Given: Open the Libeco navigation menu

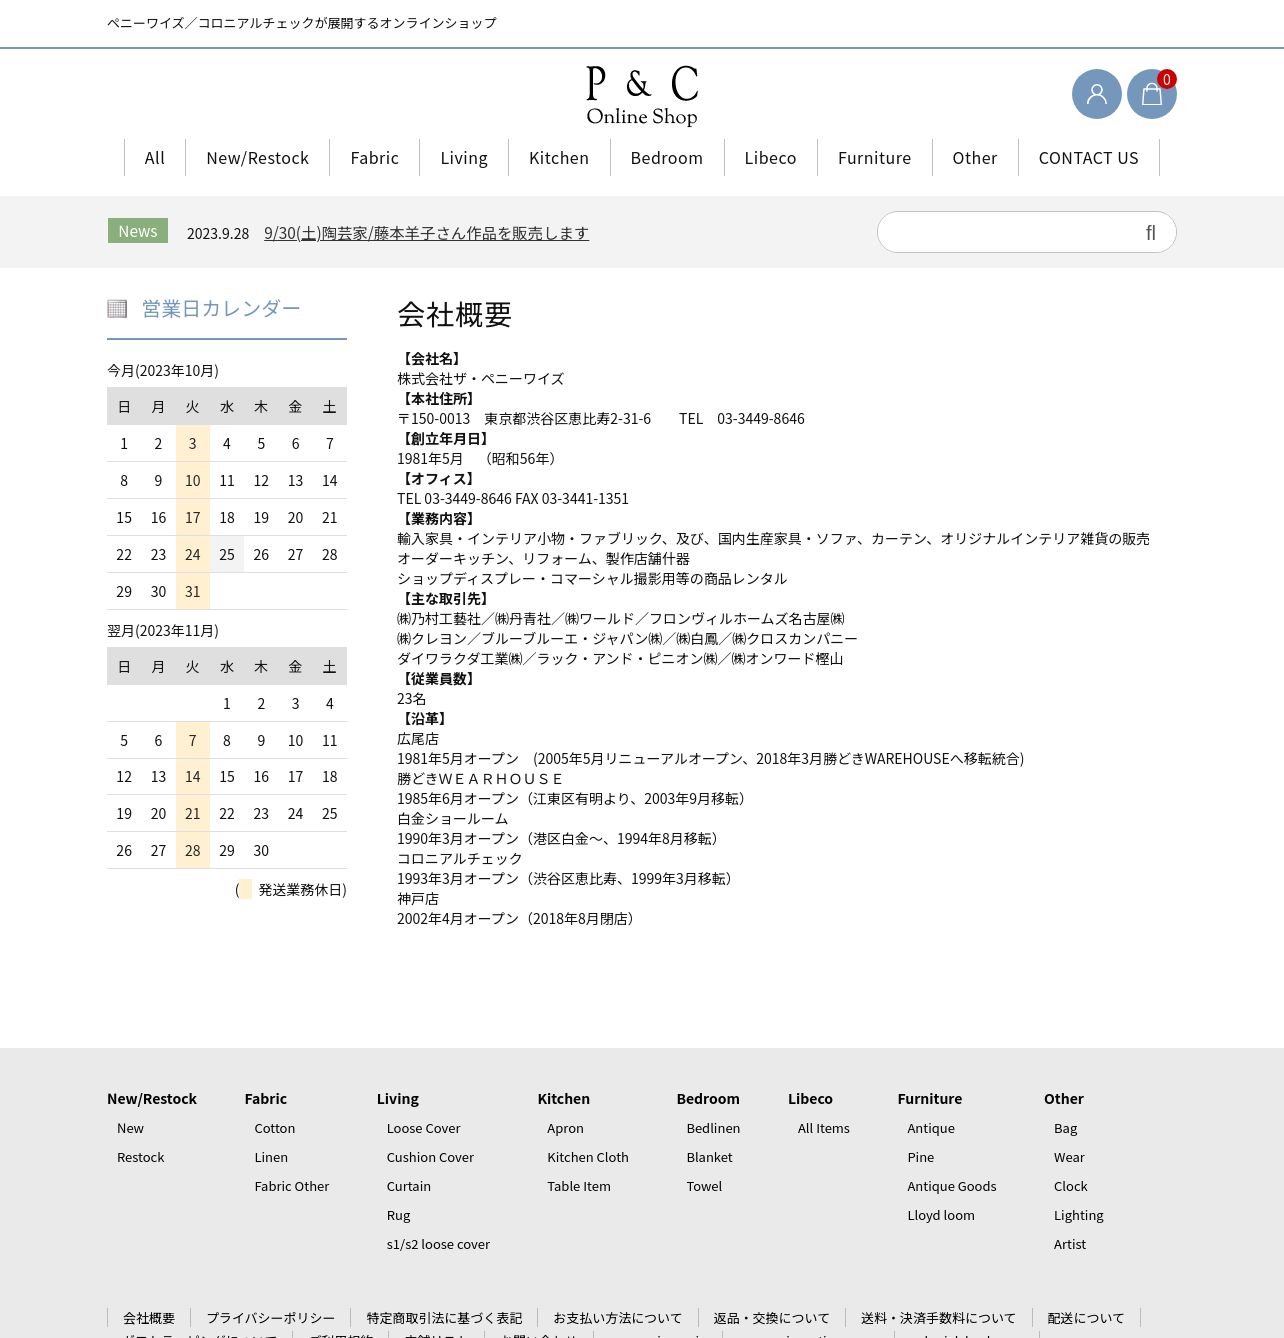Looking at the screenshot, I should pyautogui.click(x=770, y=158).
